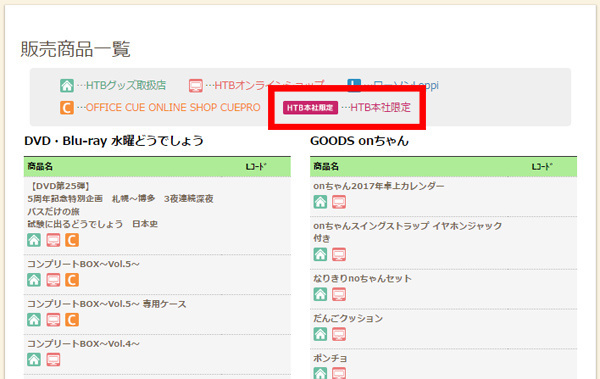Click the orange C CUEPRO legend icon
The image size is (600, 379).
(x=67, y=108)
